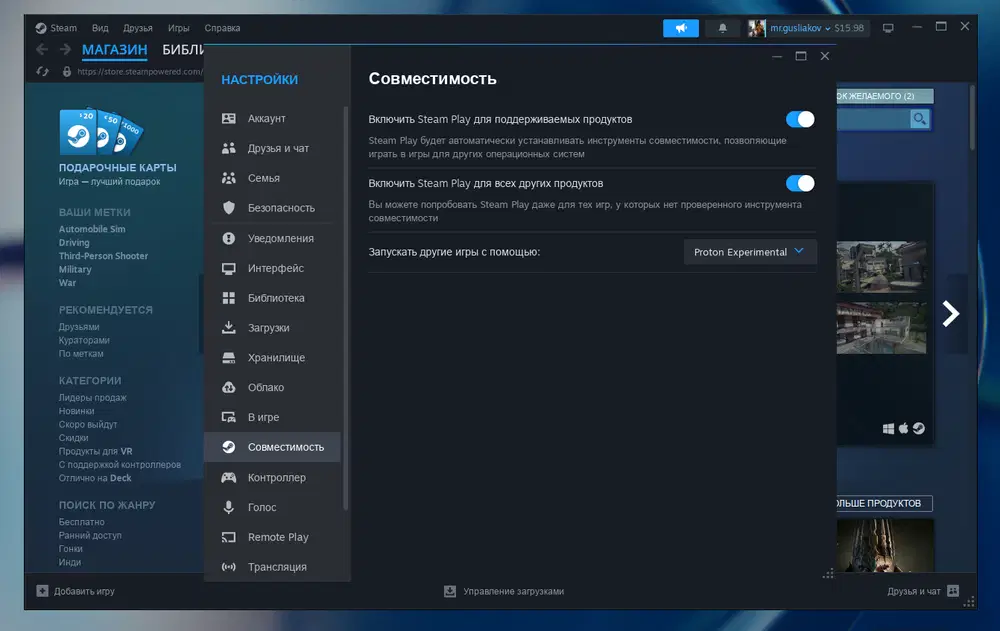The image size is (1000, 631).
Task: Open the announcements megaphone icon
Action: coord(680,28)
